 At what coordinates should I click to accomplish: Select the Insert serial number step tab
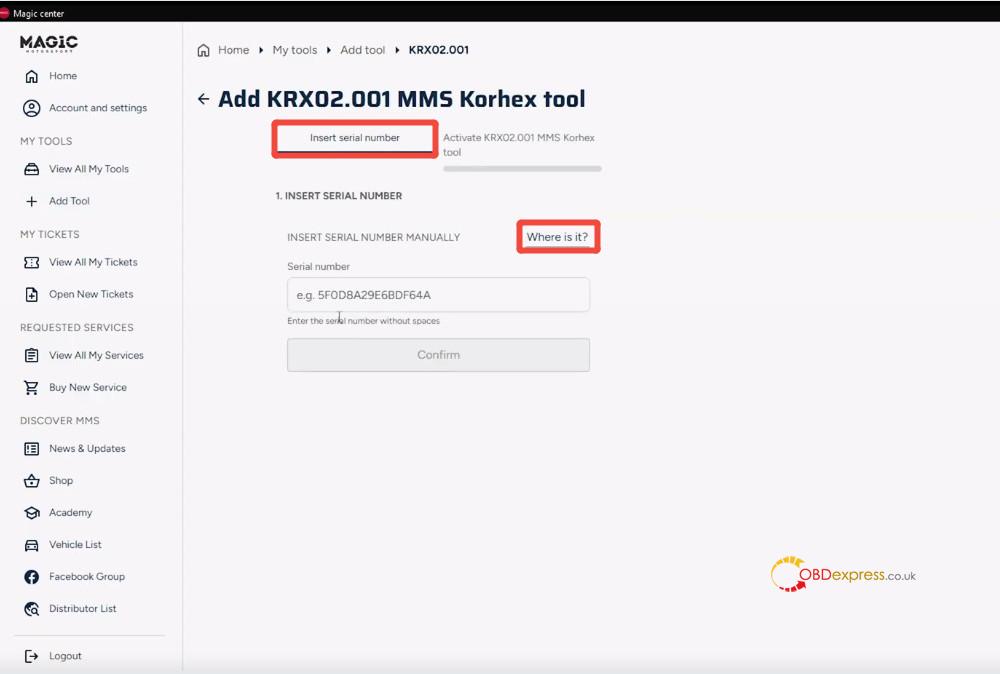[355, 138]
